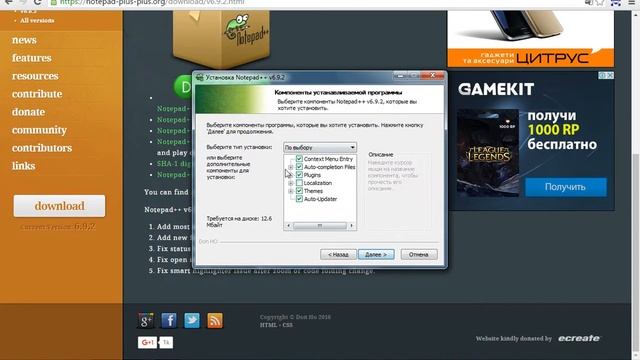Open Twitter icon in page footer
The image size is (640, 360).
(x=192, y=320)
